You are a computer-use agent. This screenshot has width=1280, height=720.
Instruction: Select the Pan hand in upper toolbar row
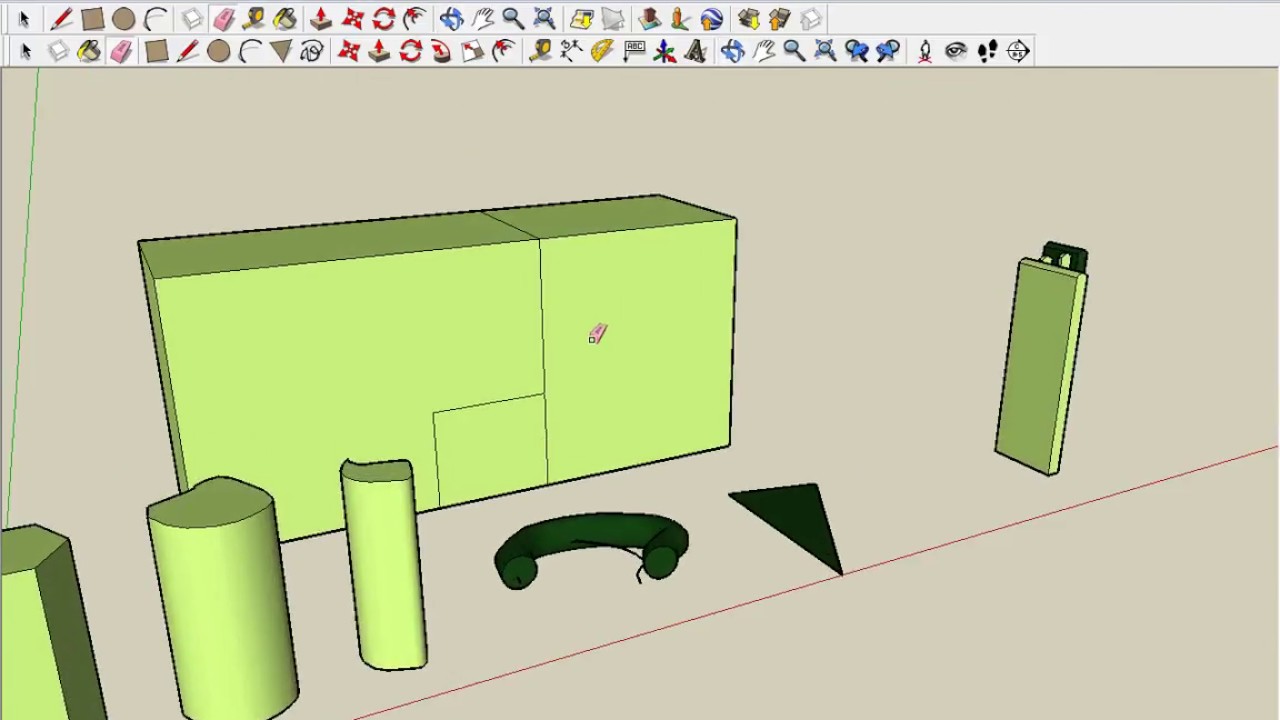[x=482, y=19]
